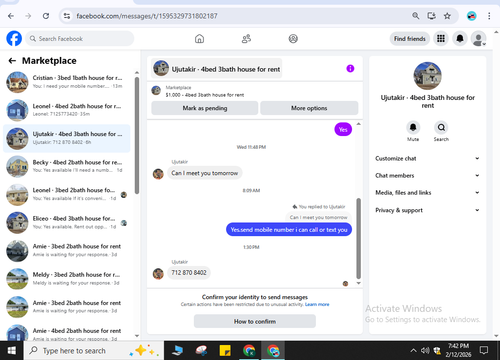The image size is (500, 360).
Task: Click More options button
Action: [x=309, y=108]
